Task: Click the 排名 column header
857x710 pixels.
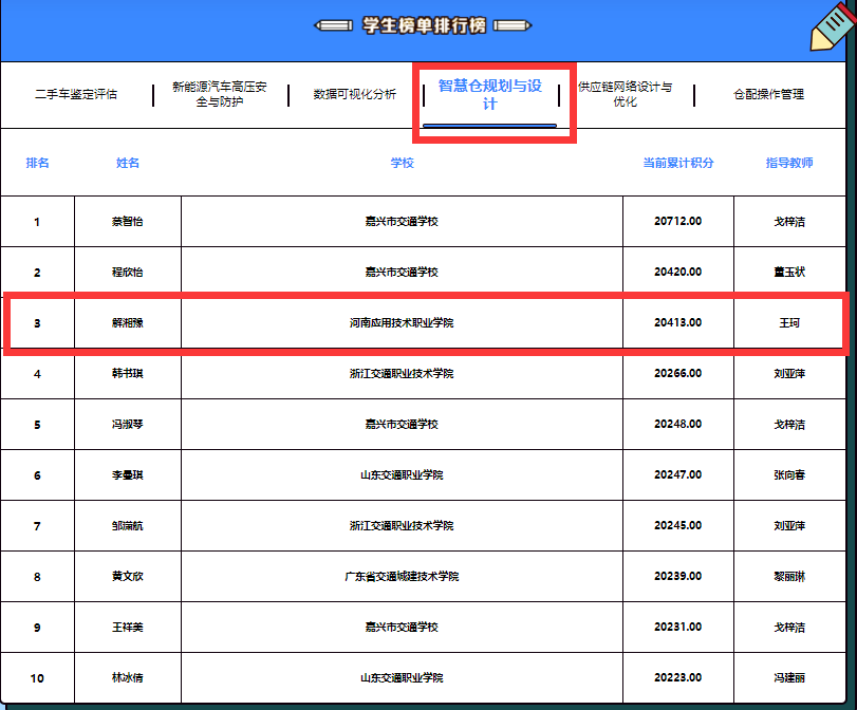Action: click(x=37, y=163)
